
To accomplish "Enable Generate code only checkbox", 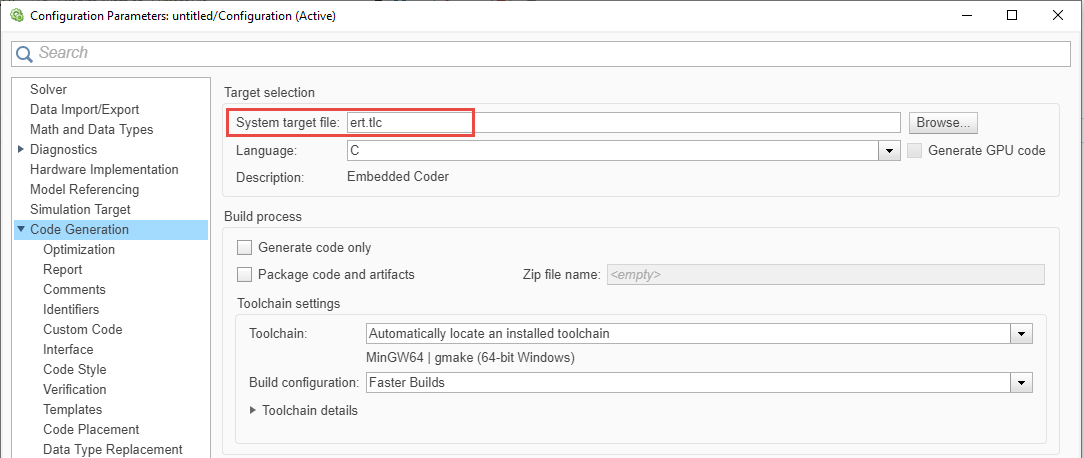I will coord(245,247).
